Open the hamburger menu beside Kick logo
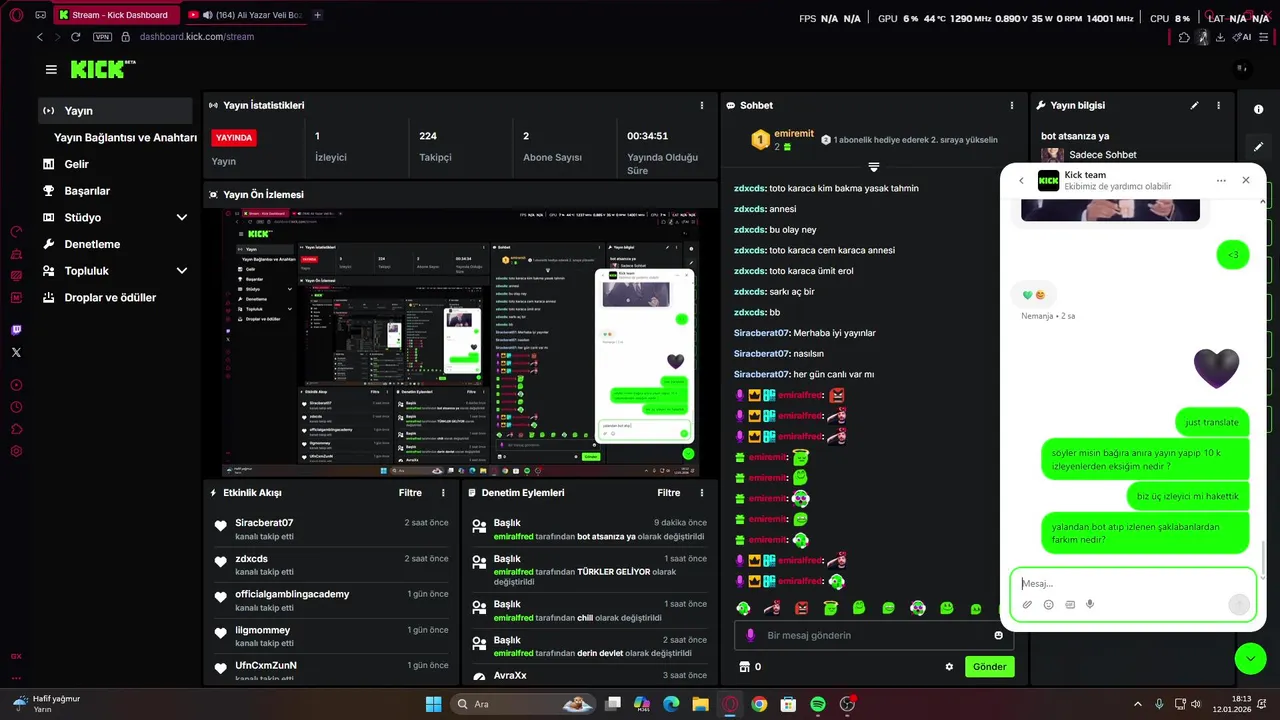This screenshot has width=1280, height=720. point(51,69)
